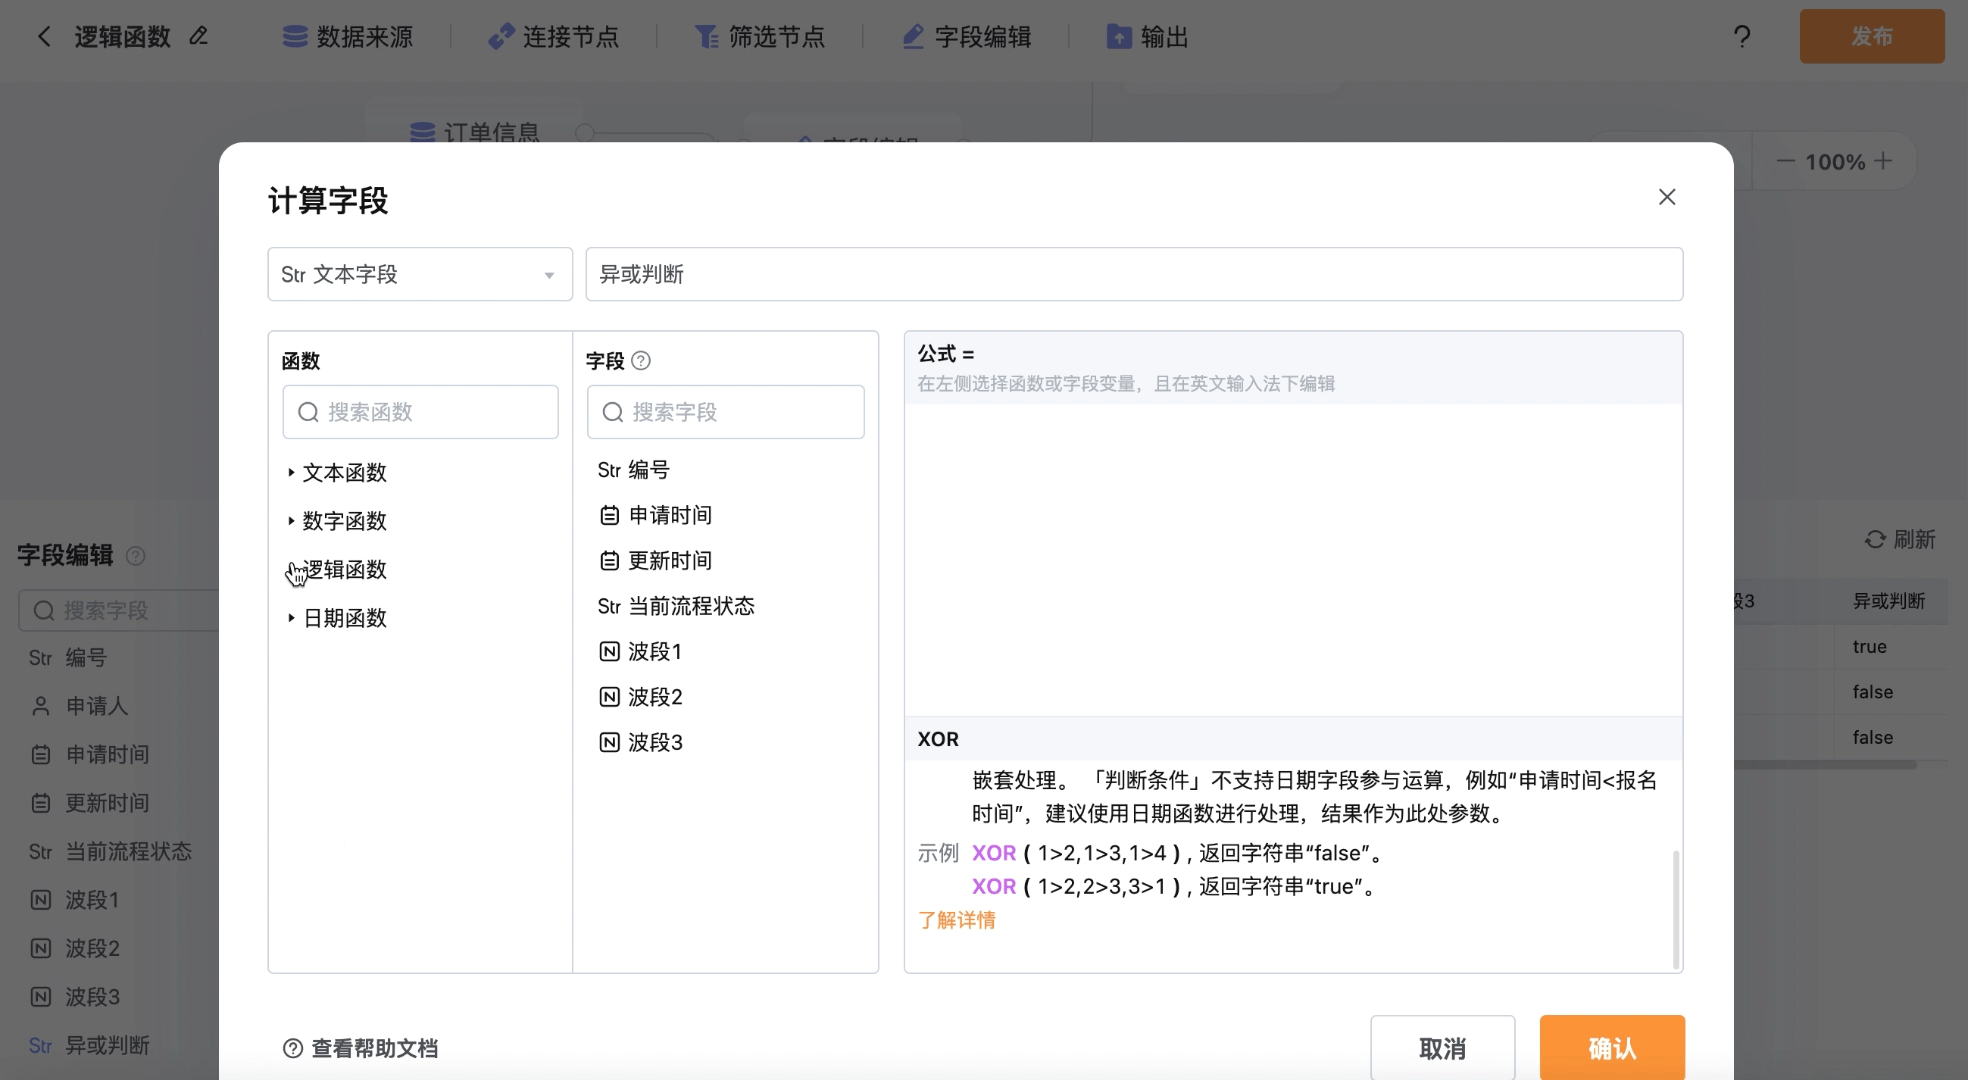This screenshot has height=1080, width=1968.
Task: Expand the 逻辑函数 category
Action: point(337,569)
